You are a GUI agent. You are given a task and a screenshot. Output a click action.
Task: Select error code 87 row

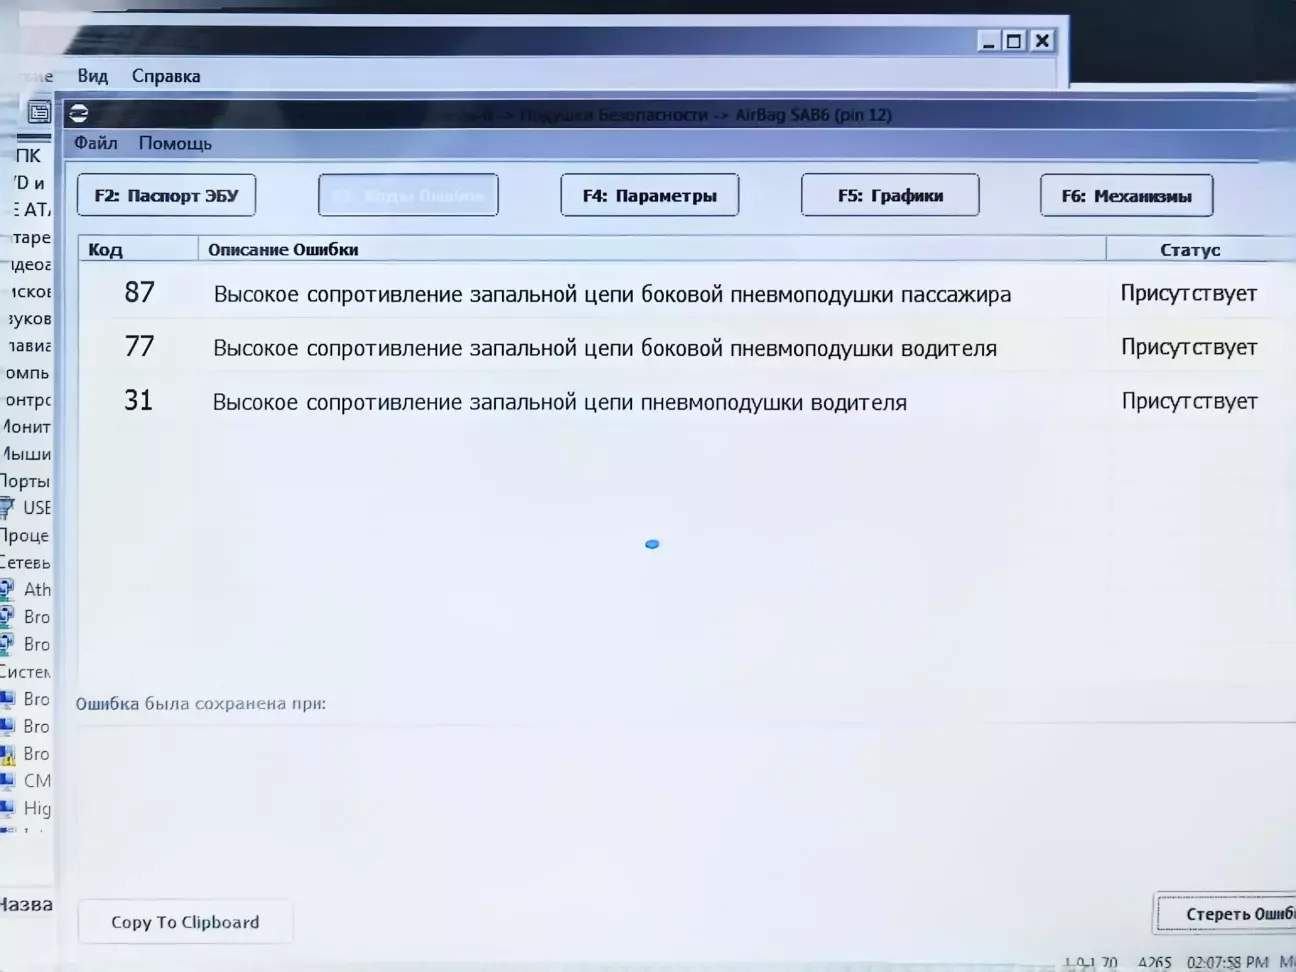point(612,294)
